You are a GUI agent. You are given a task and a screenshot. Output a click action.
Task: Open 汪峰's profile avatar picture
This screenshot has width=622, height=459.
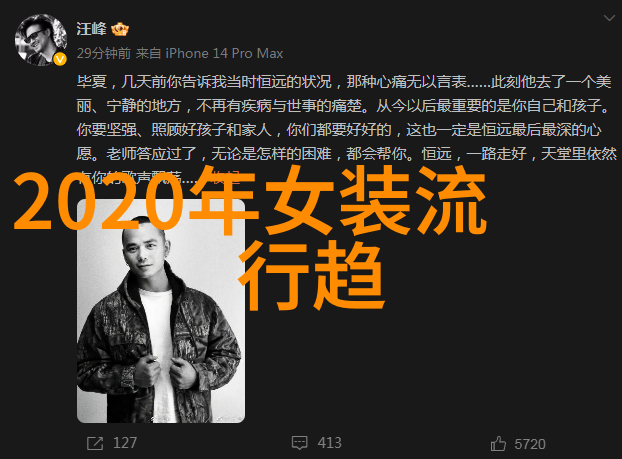(x=40, y=40)
